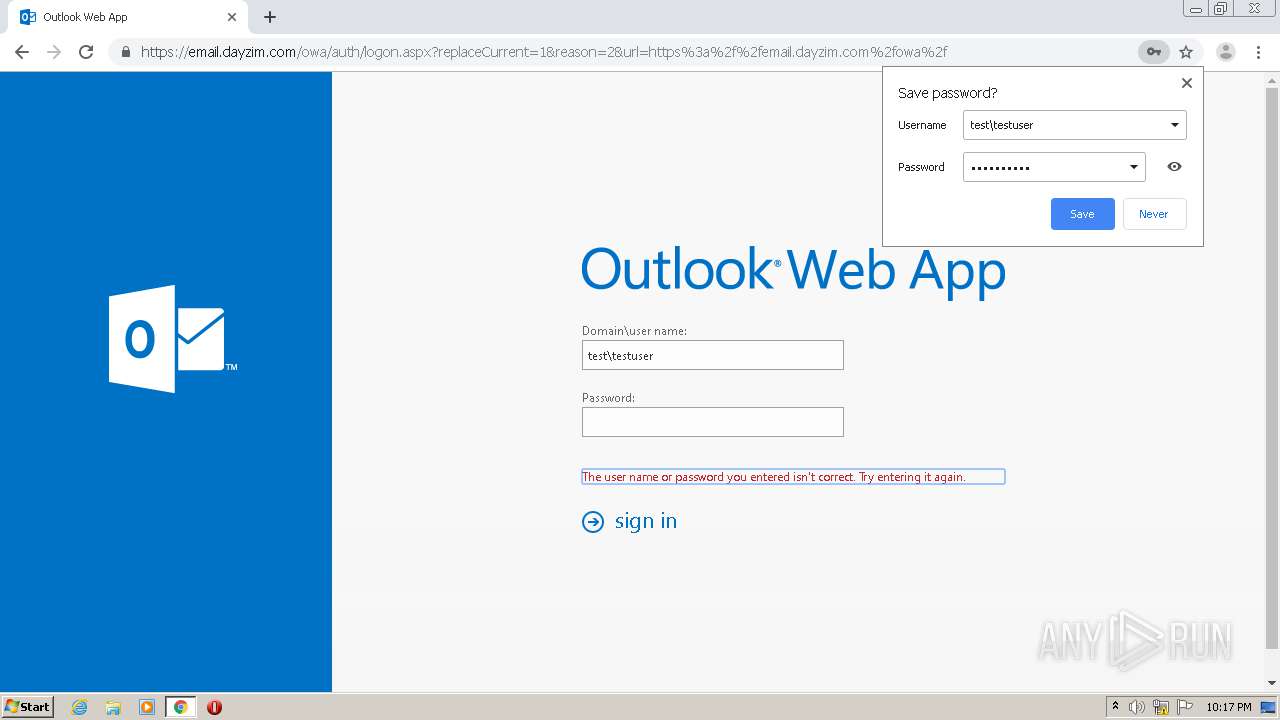Screen dimensions: 1280x720
Task: Open media player taskbar icon
Action: coord(147,707)
